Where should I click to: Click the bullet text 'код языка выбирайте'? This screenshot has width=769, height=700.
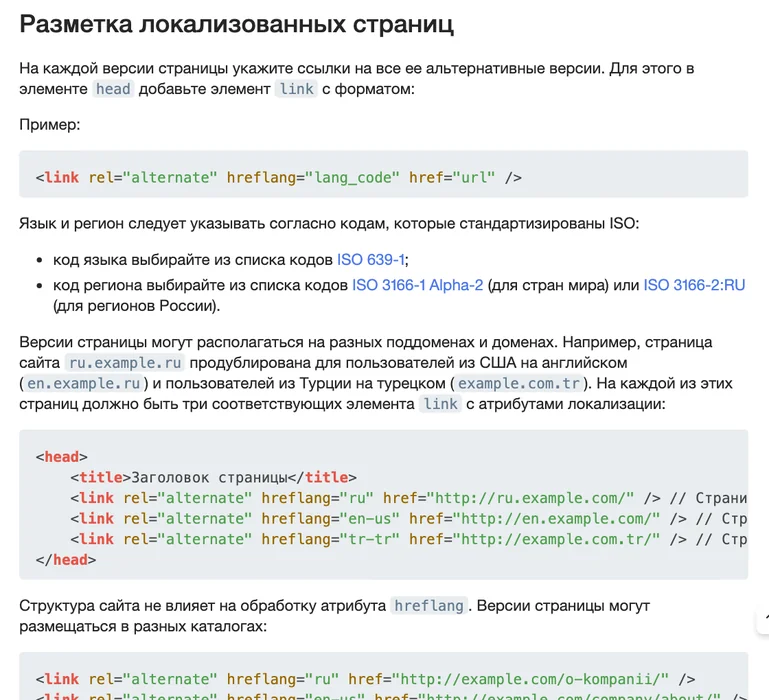[231, 259]
